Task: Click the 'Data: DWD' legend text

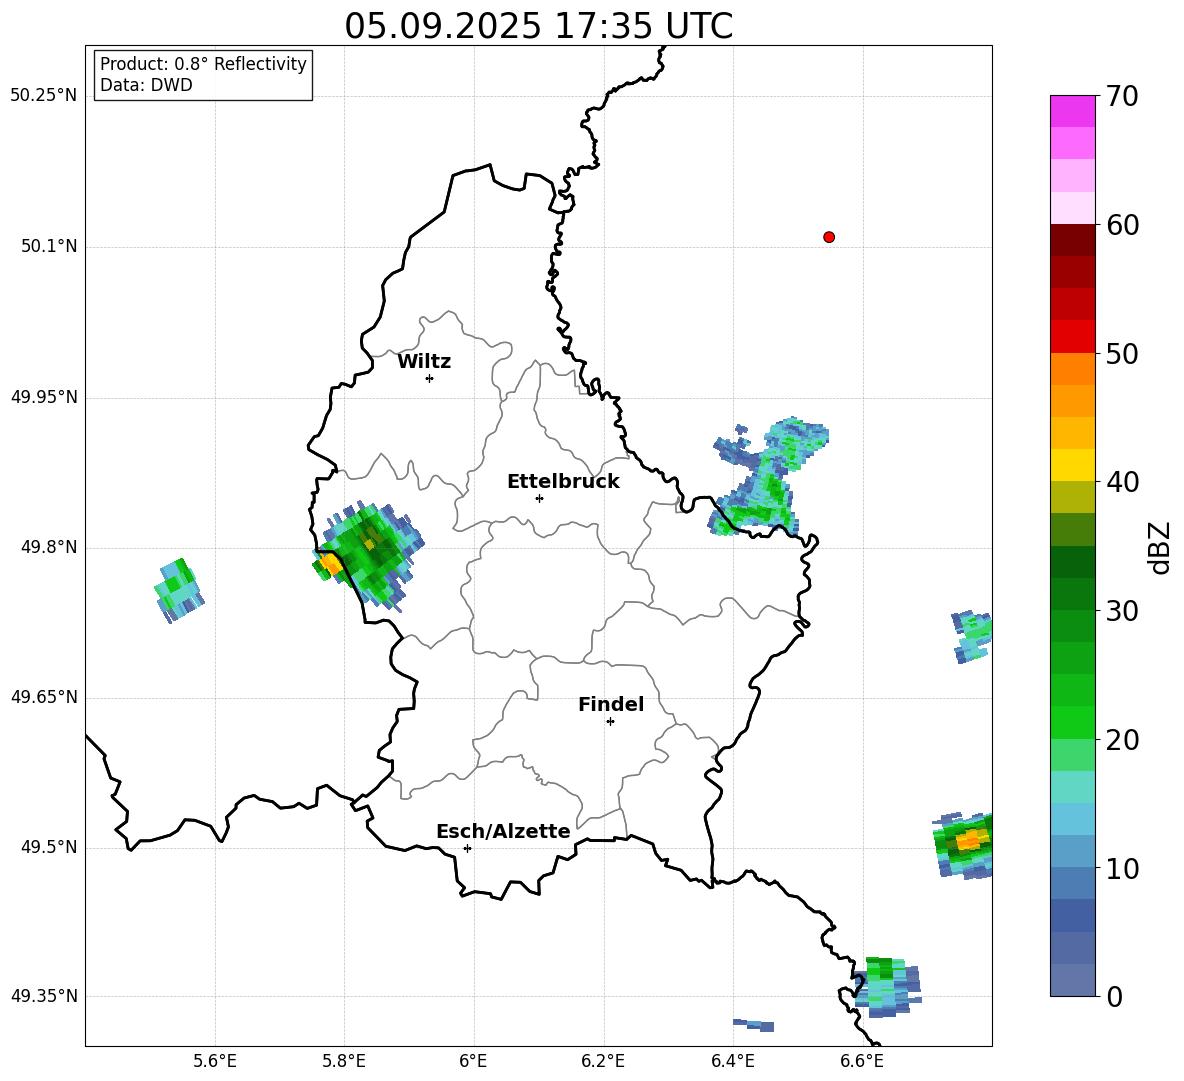Action: [x=146, y=85]
